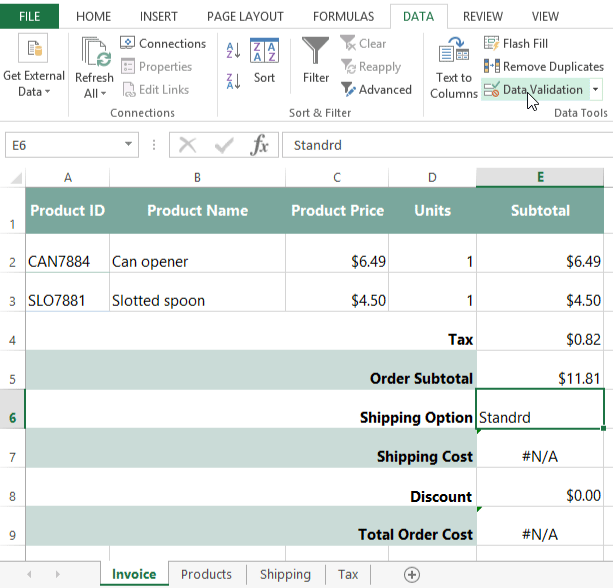This screenshot has width=613, height=588.
Task: Sort Z to A descending
Action: [234, 81]
